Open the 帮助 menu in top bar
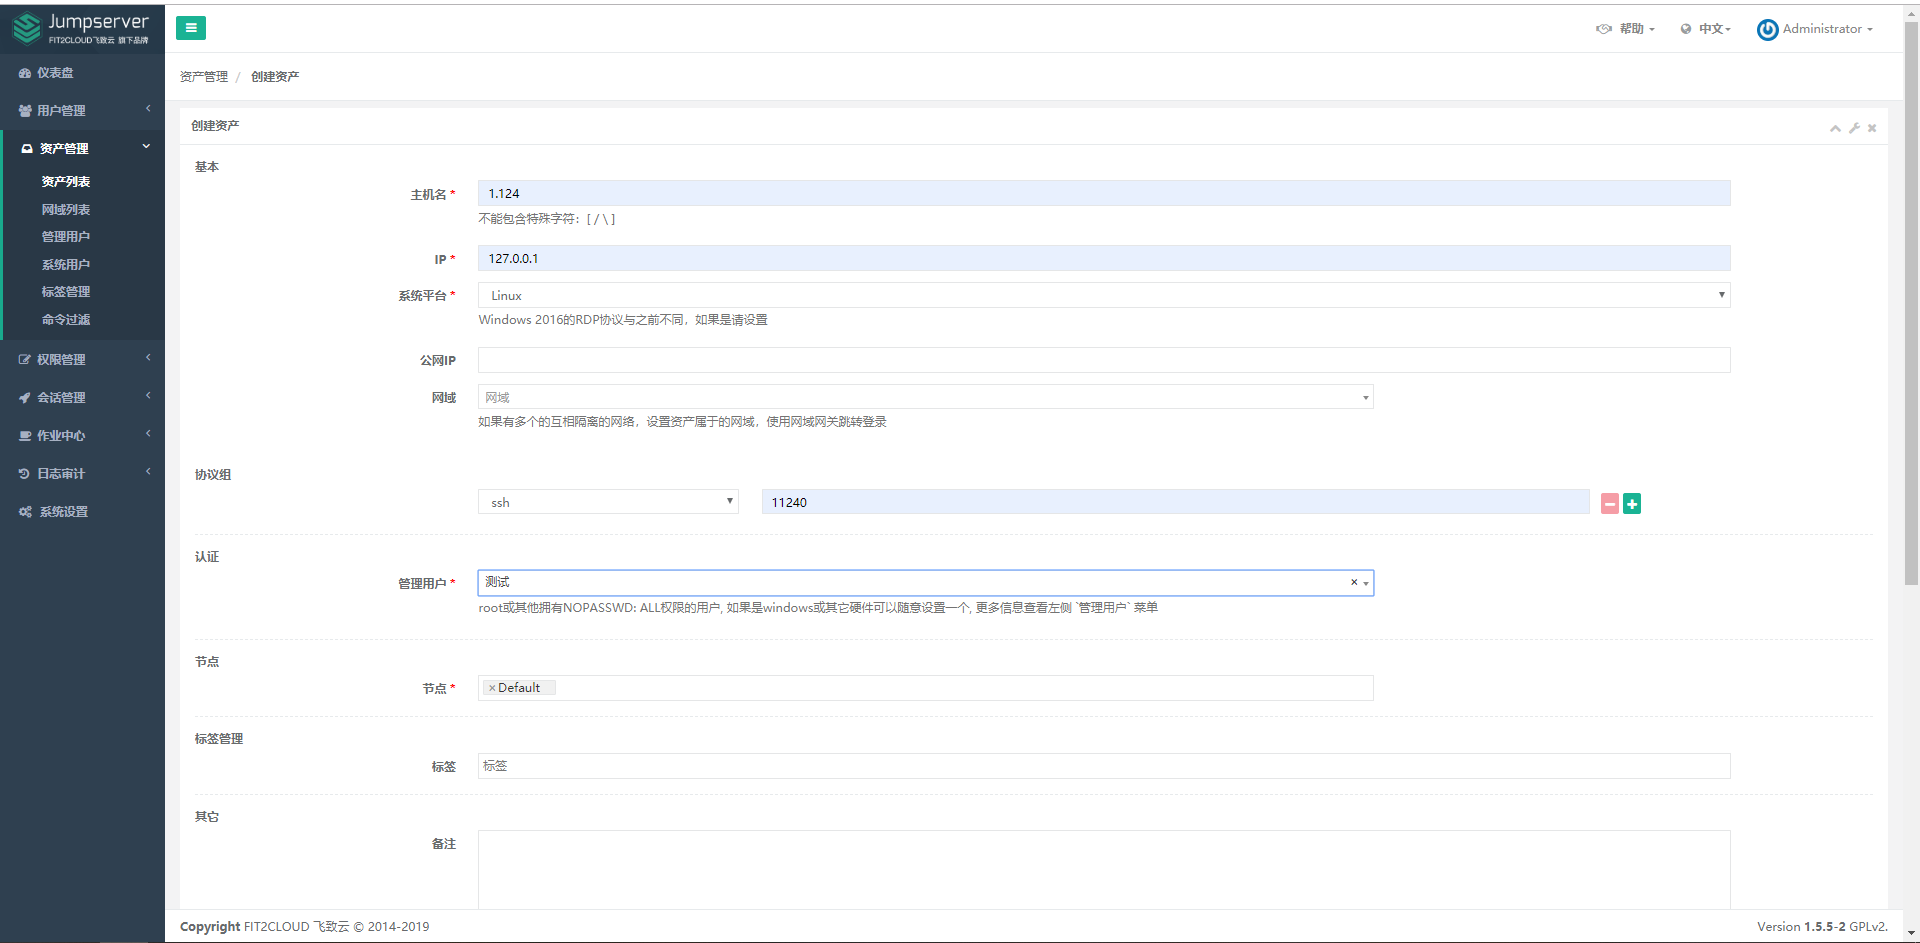 1627,29
